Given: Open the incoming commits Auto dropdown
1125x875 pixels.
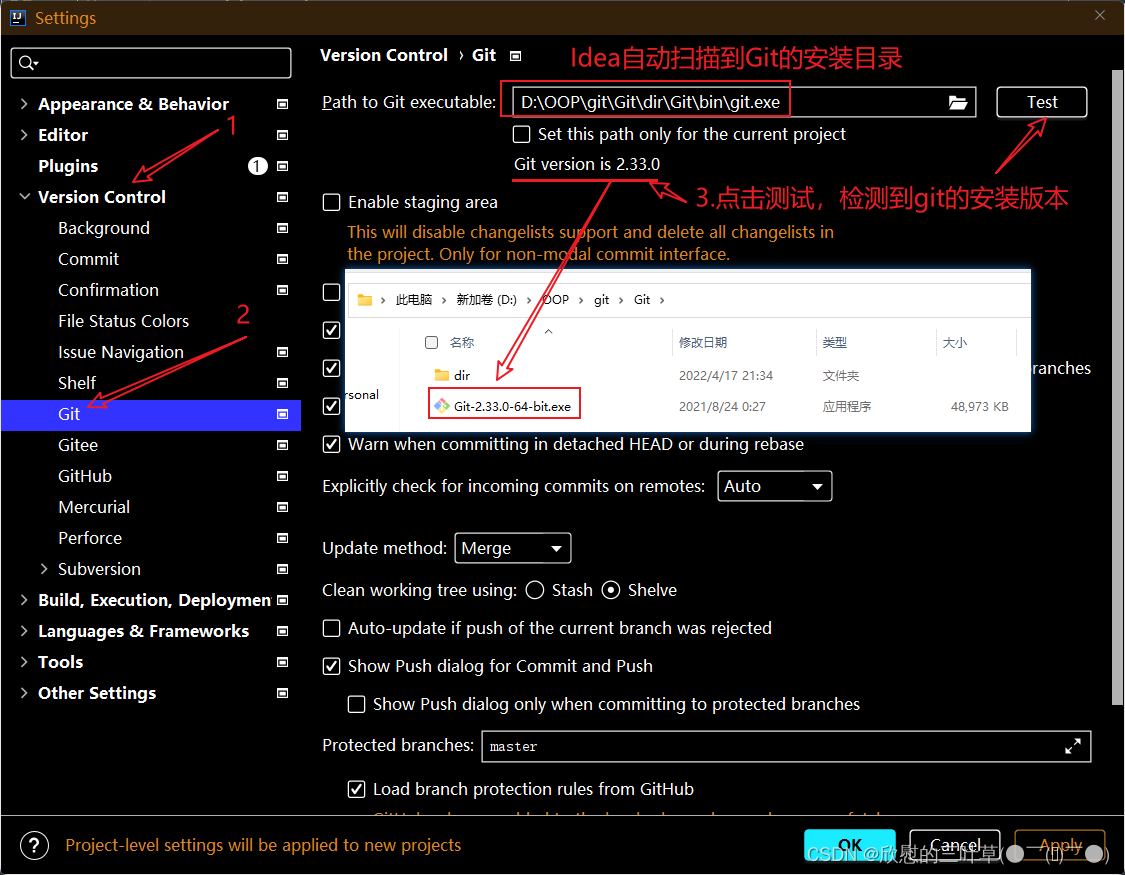Looking at the screenshot, I should click(774, 486).
